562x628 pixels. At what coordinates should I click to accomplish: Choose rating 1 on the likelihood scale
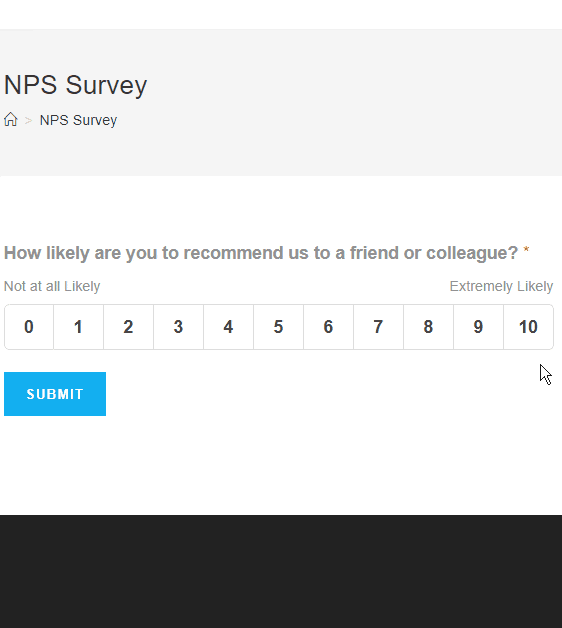(x=79, y=327)
